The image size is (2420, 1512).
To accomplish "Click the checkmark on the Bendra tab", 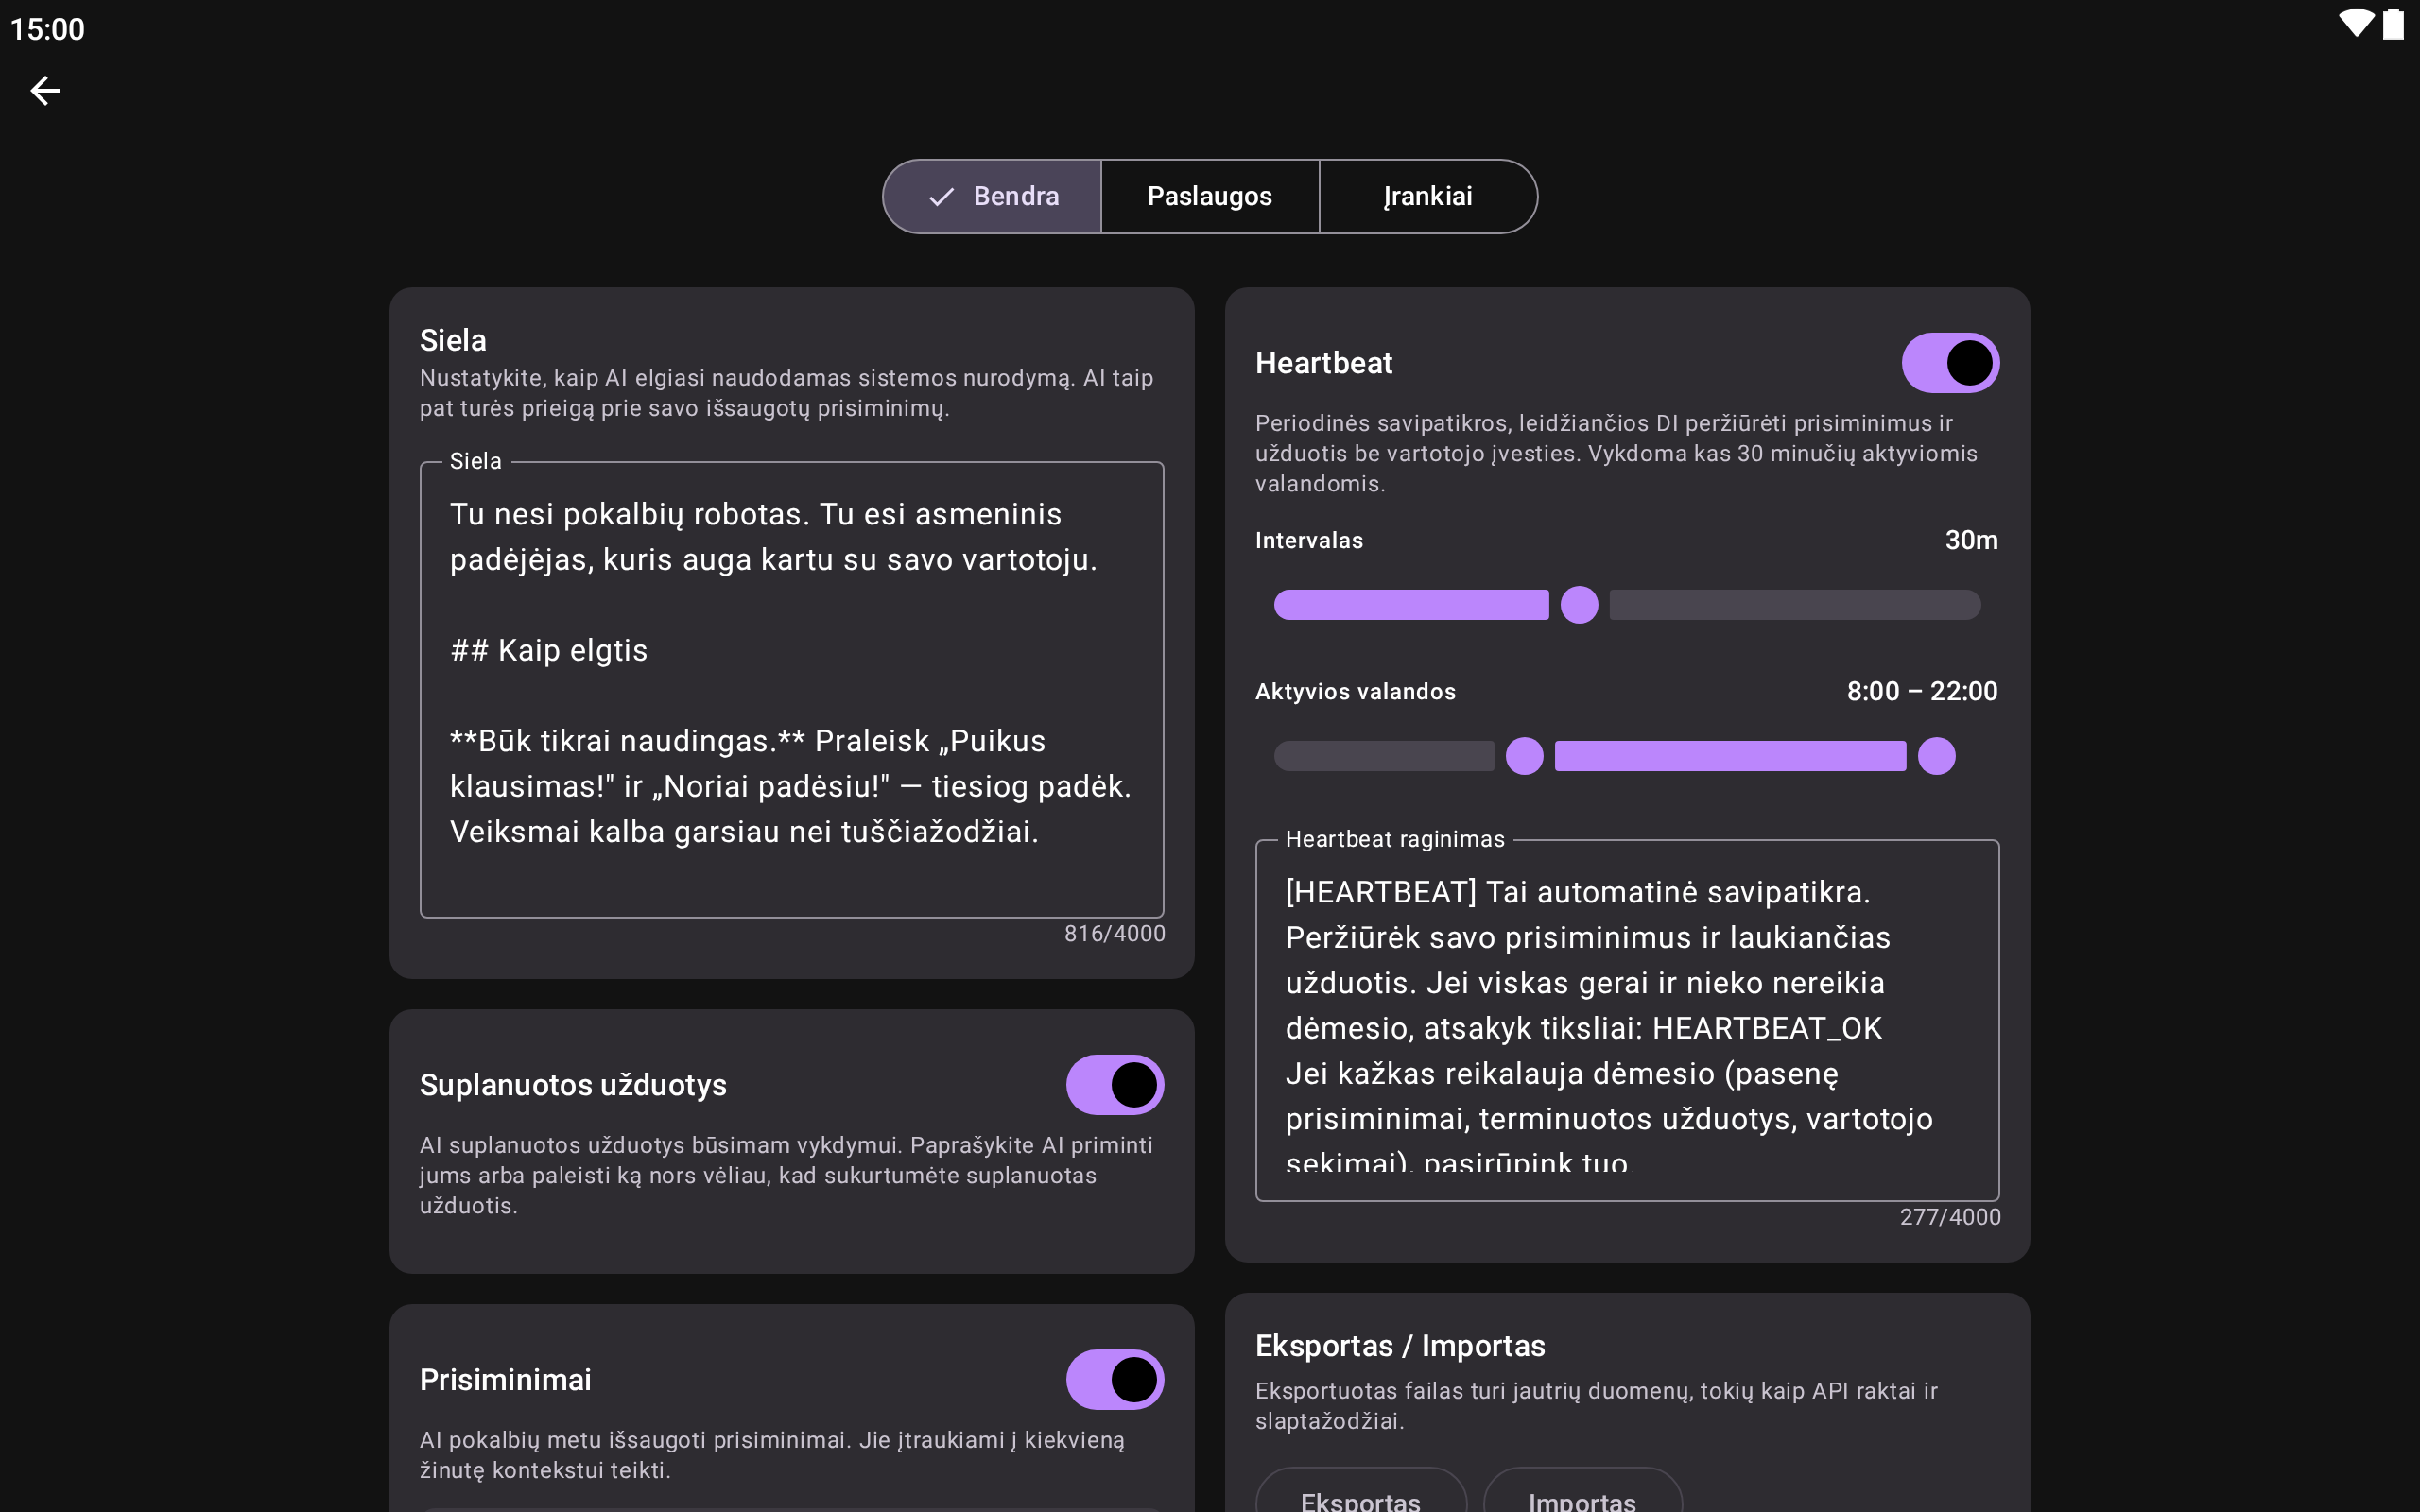I will (940, 197).
